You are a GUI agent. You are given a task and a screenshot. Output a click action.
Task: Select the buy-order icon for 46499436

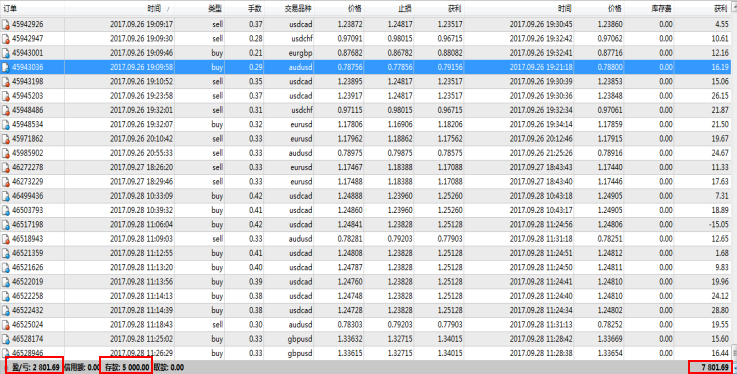click(6, 196)
